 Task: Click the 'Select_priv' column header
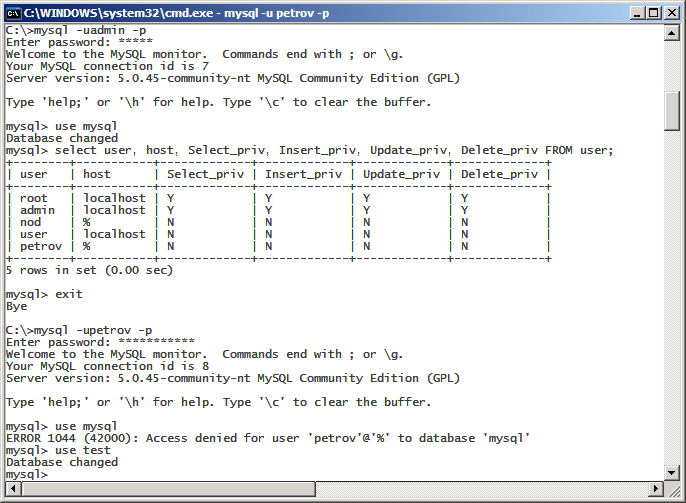pos(206,174)
